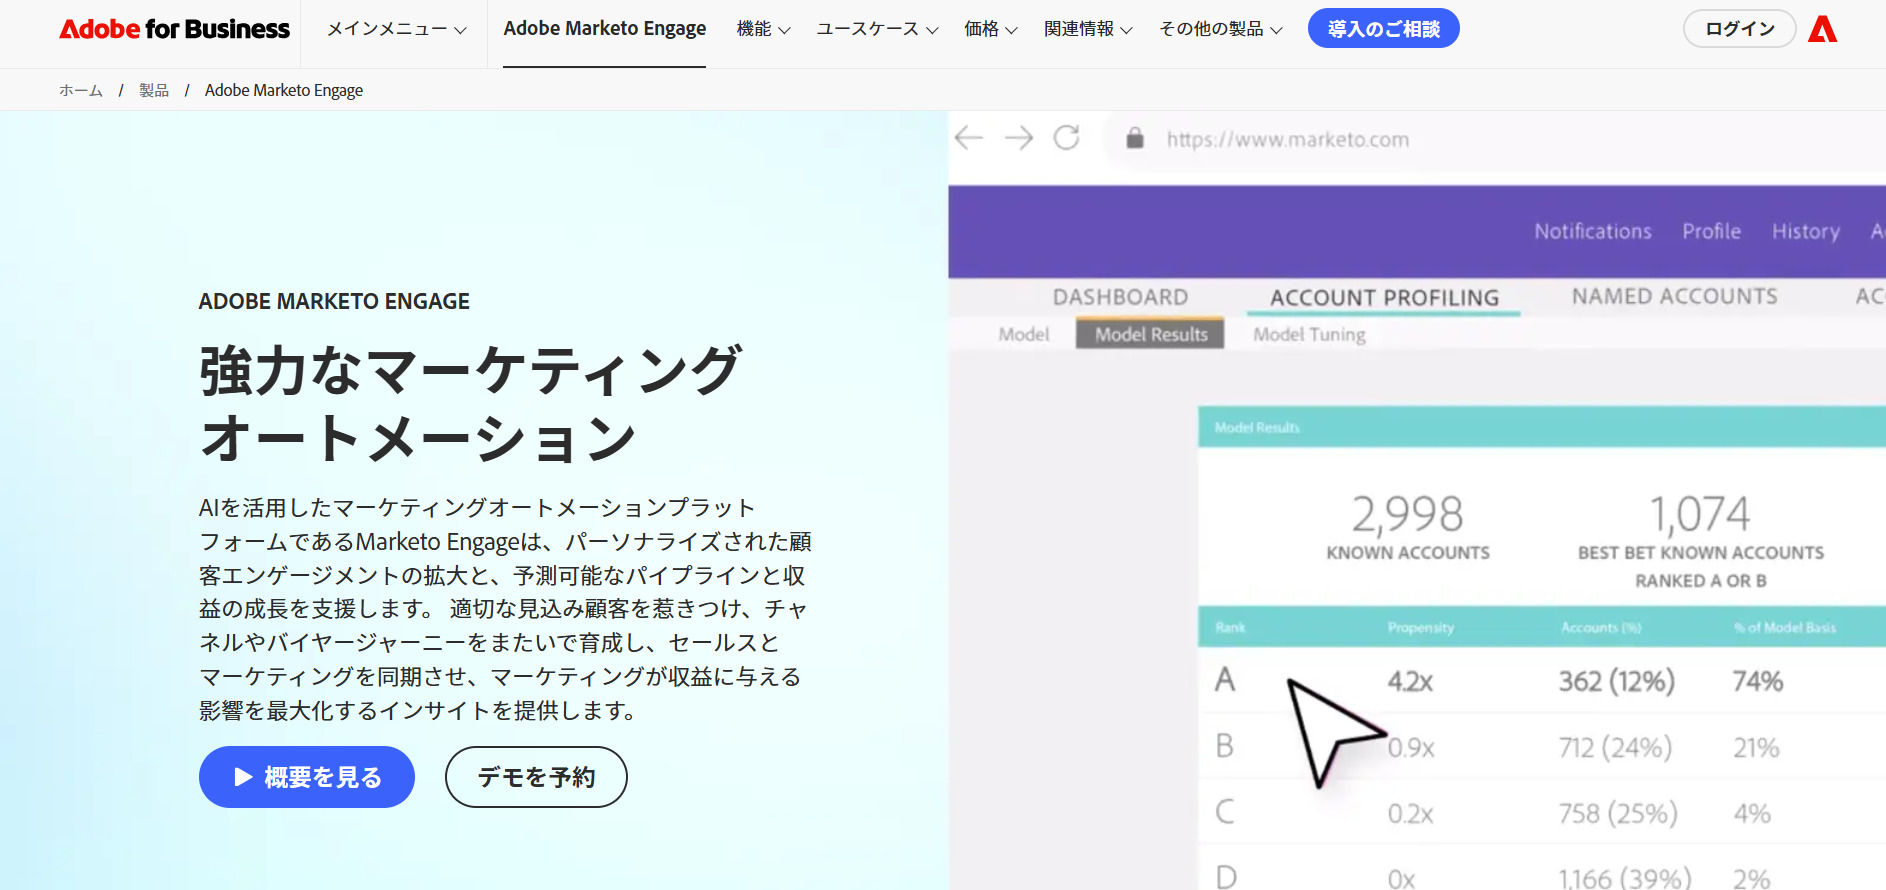Switch to the DASHBOARD tab
This screenshot has height=890, width=1886.
coord(1120,297)
